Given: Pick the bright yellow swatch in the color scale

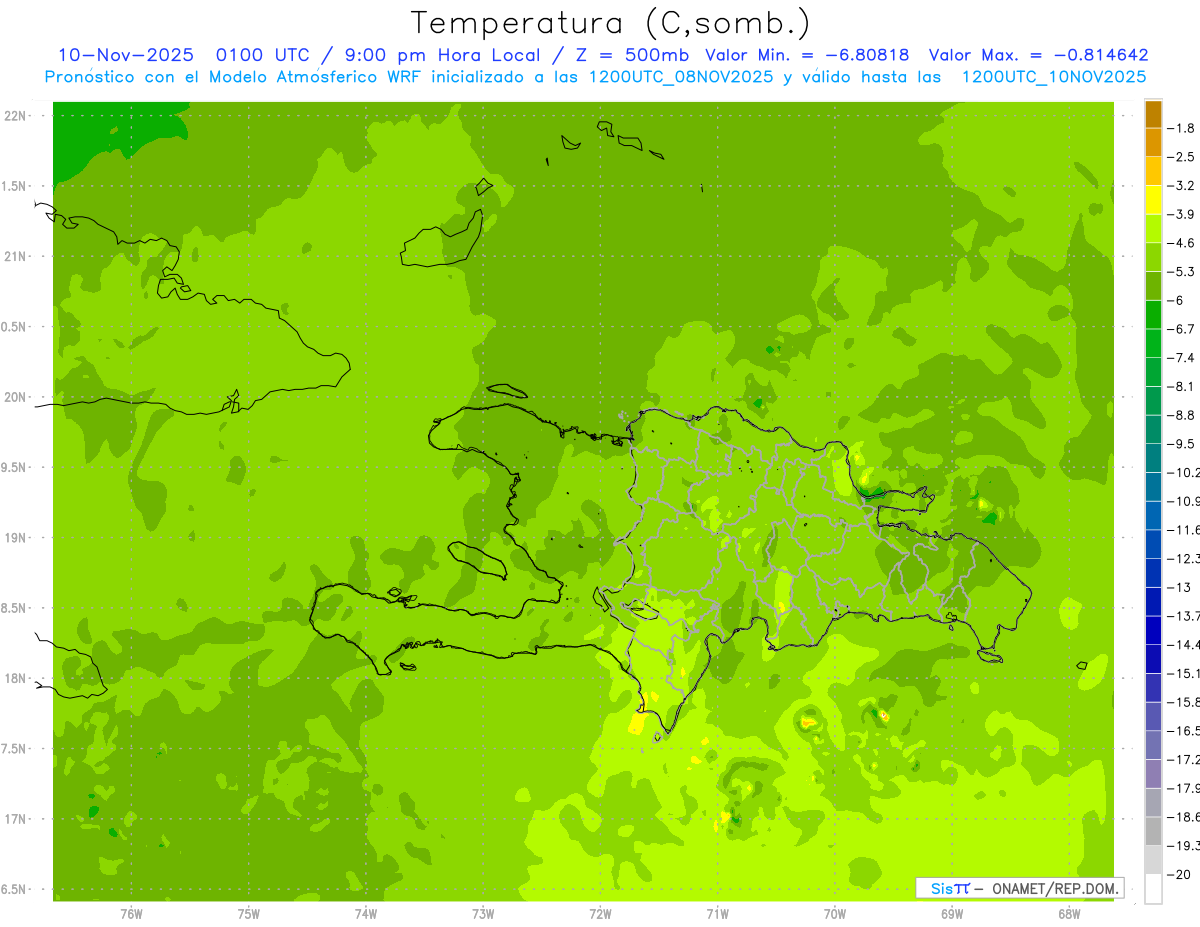Looking at the screenshot, I should 1154,201.
